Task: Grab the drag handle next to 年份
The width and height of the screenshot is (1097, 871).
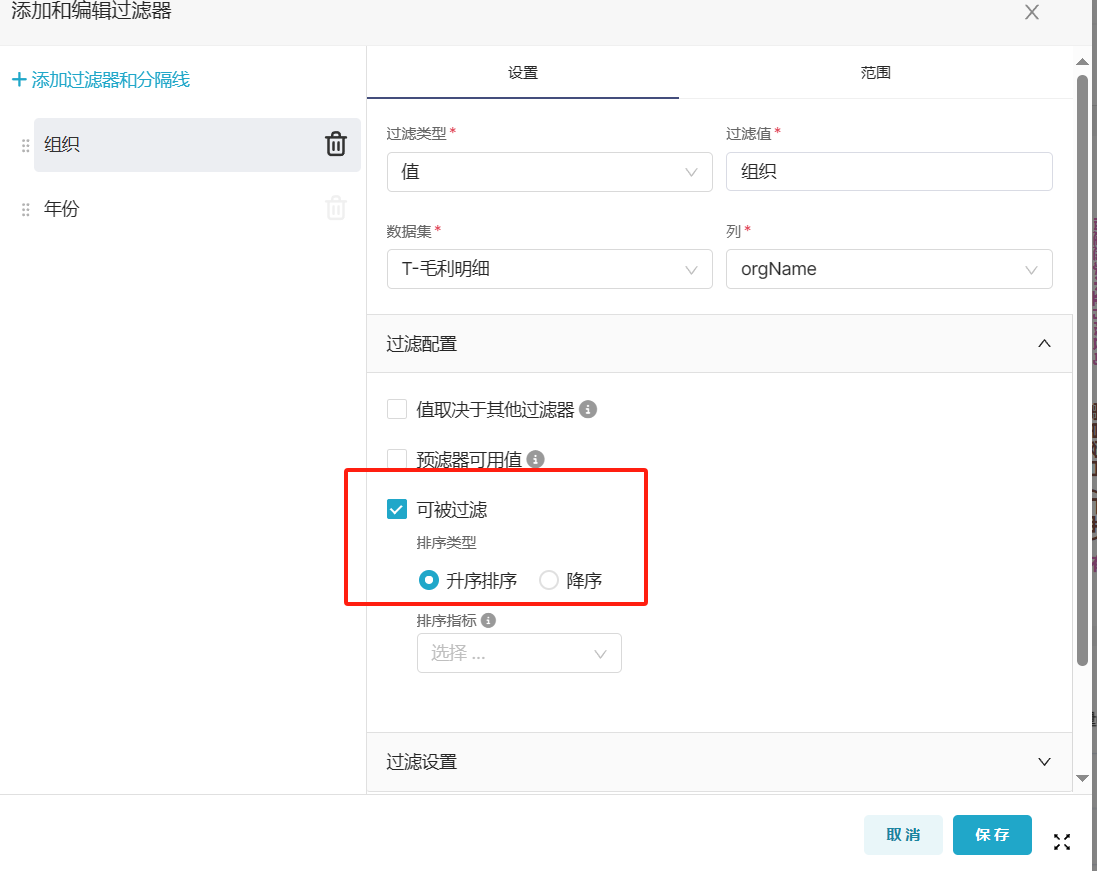Action: coord(25,209)
